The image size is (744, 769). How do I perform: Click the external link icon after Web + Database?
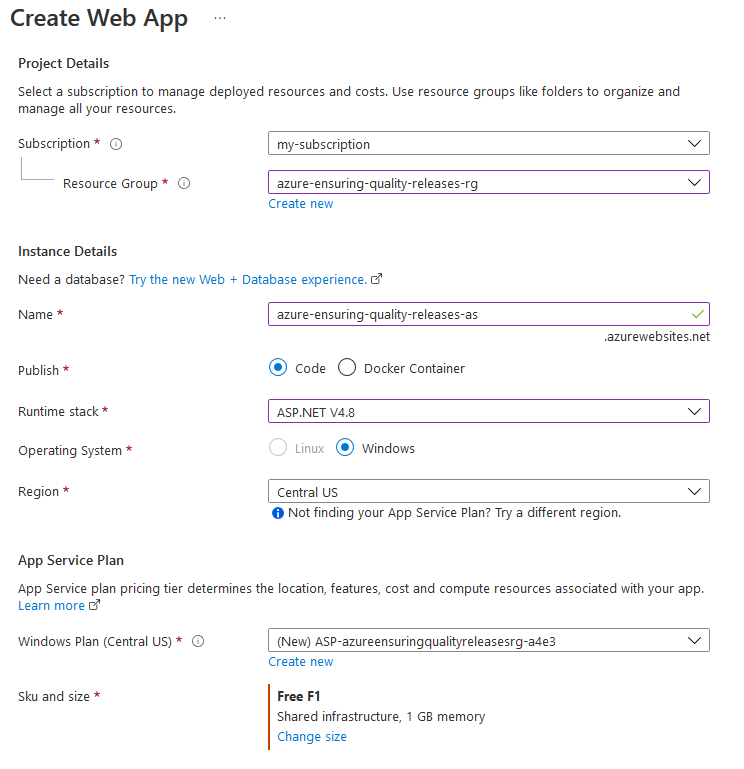tap(377, 280)
